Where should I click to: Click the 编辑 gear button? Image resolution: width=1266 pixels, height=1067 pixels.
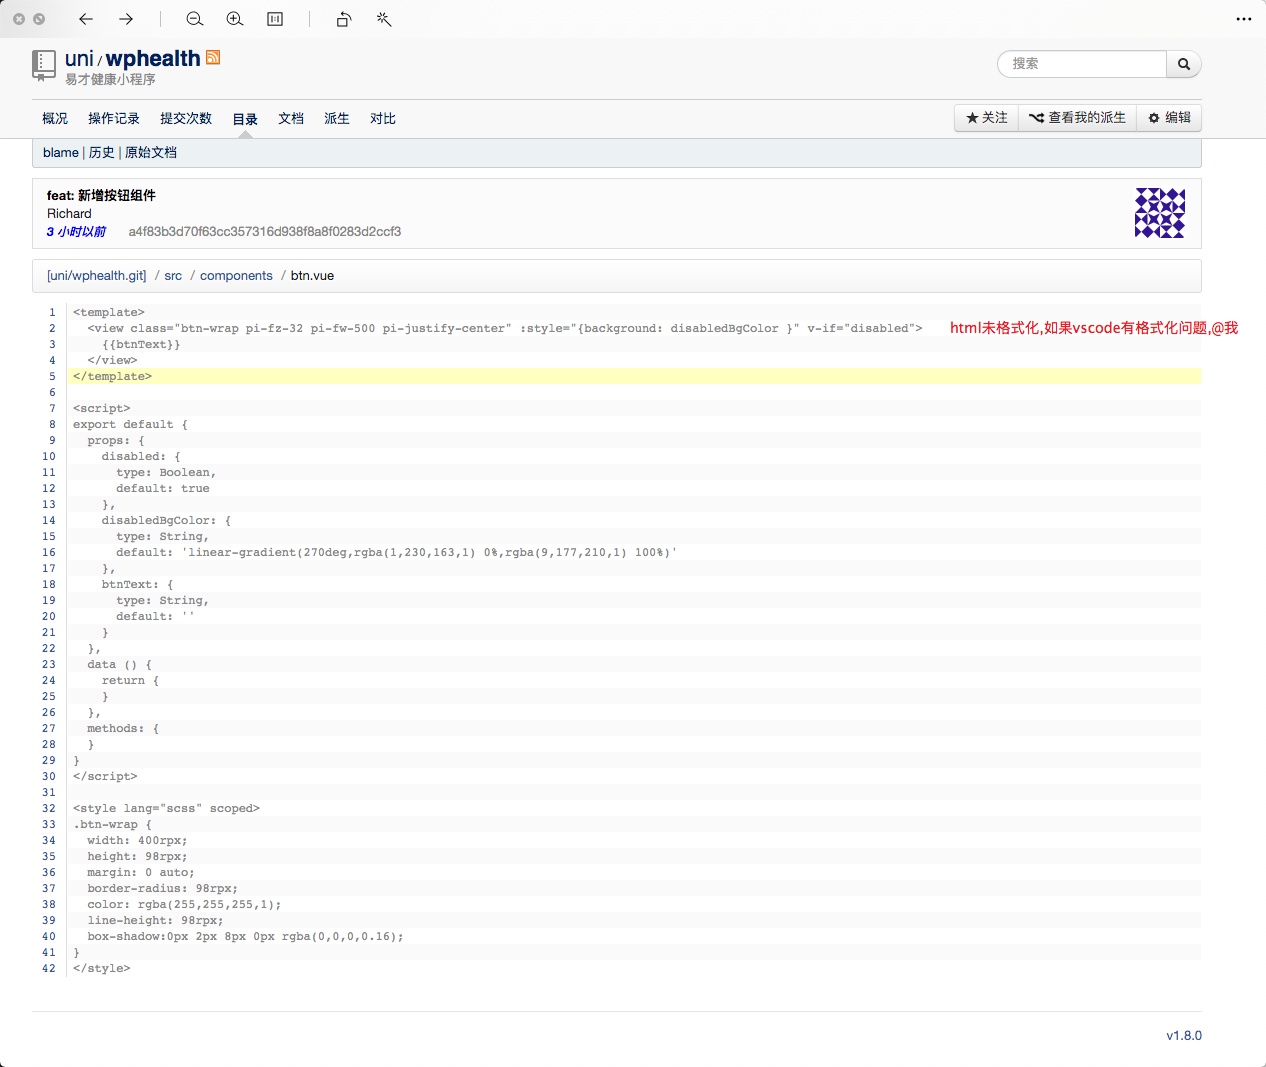tap(1169, 118)
